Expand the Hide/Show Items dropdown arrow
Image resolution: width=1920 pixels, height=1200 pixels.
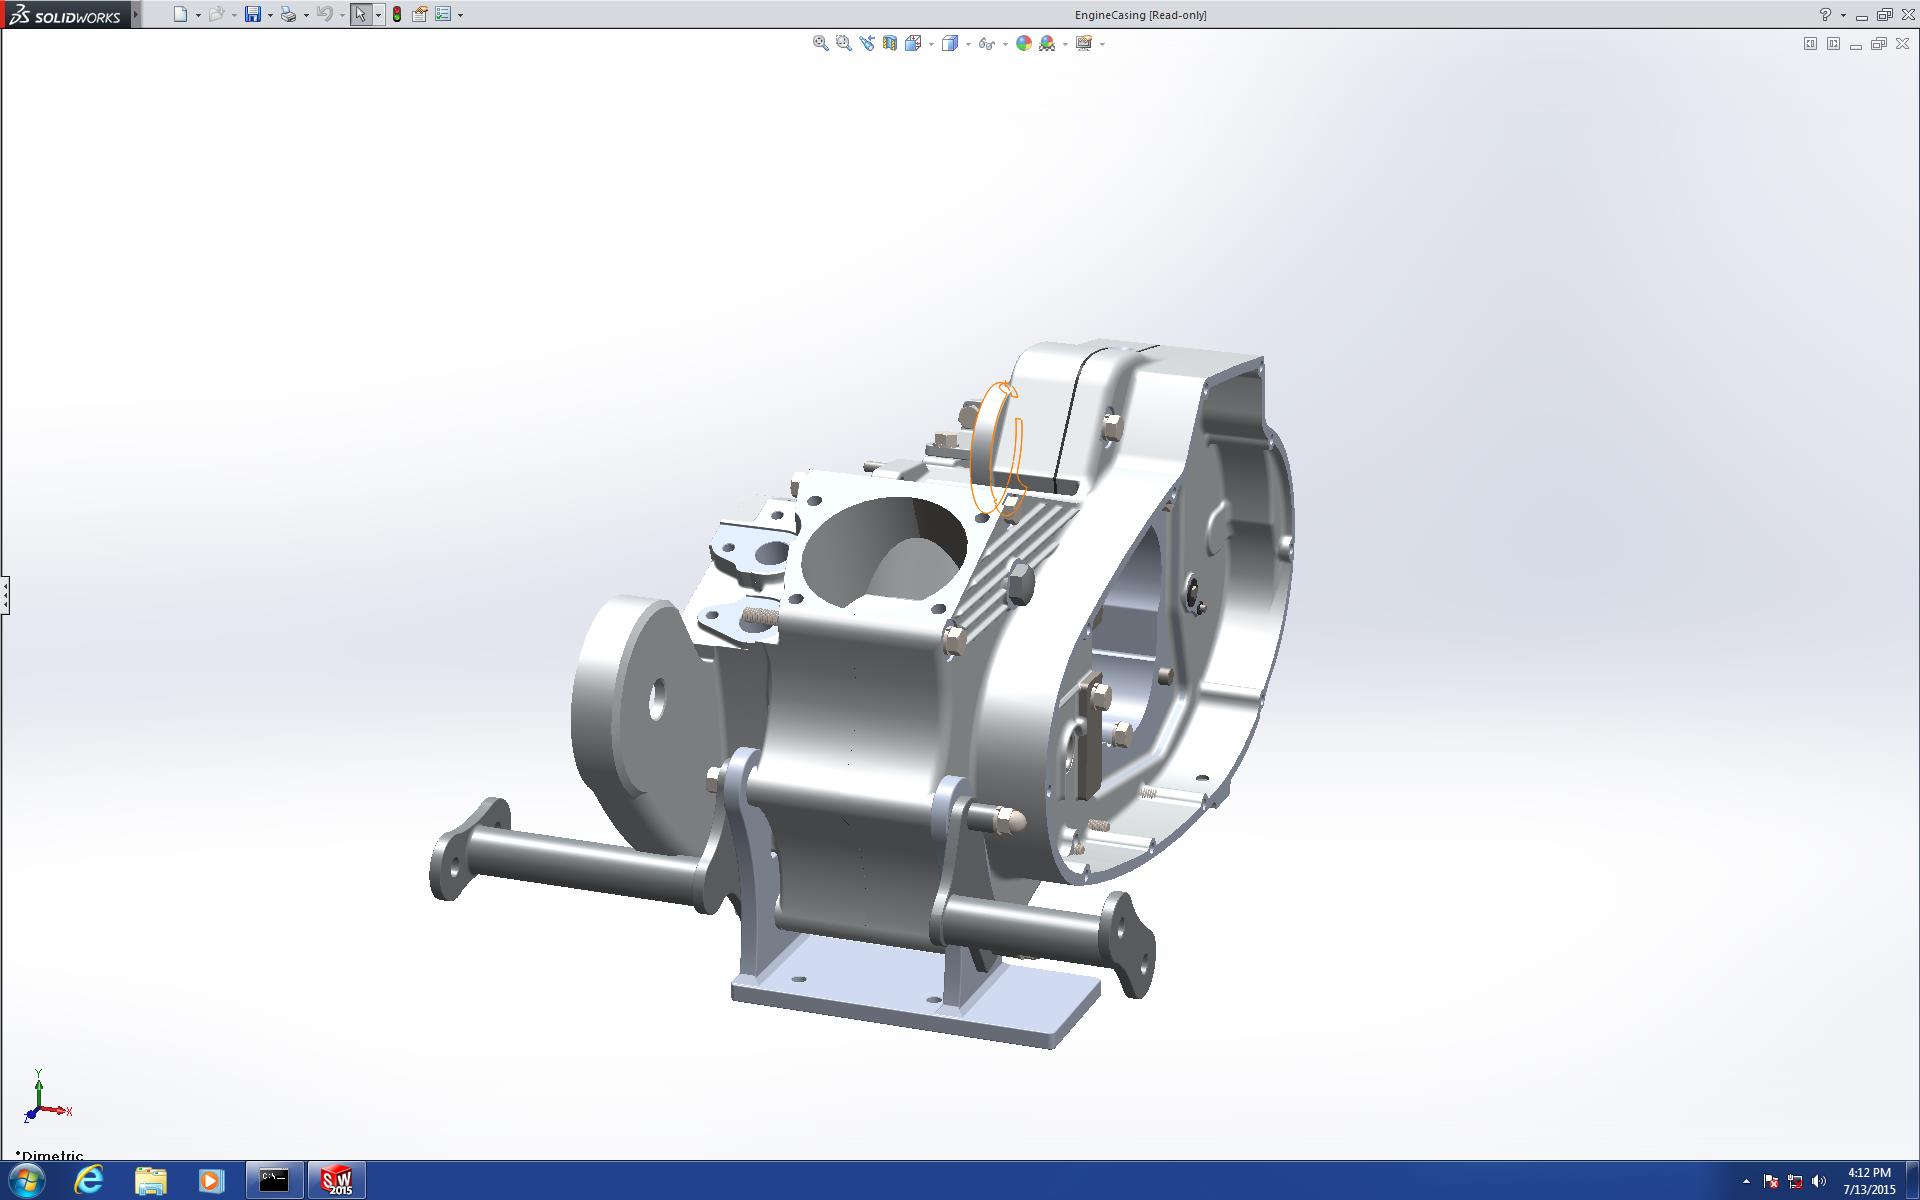coord(1005,44)
